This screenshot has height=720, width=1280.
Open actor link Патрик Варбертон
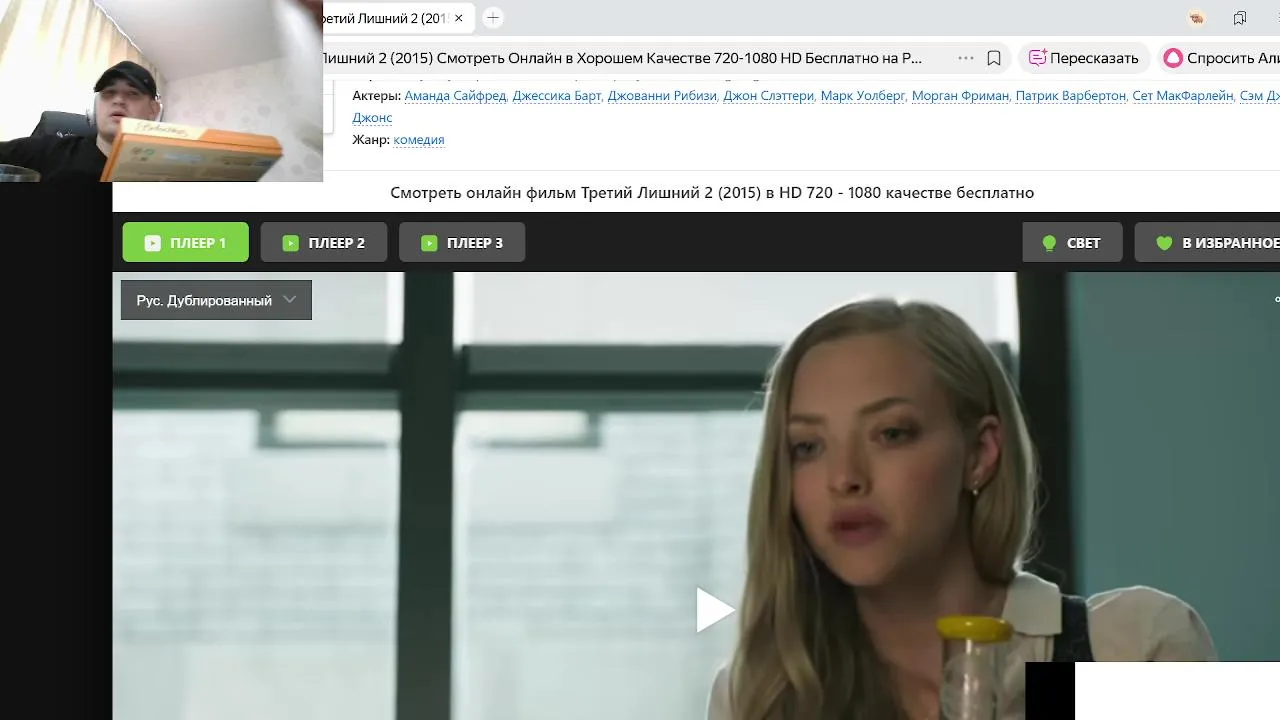(x=1070, y=96)
